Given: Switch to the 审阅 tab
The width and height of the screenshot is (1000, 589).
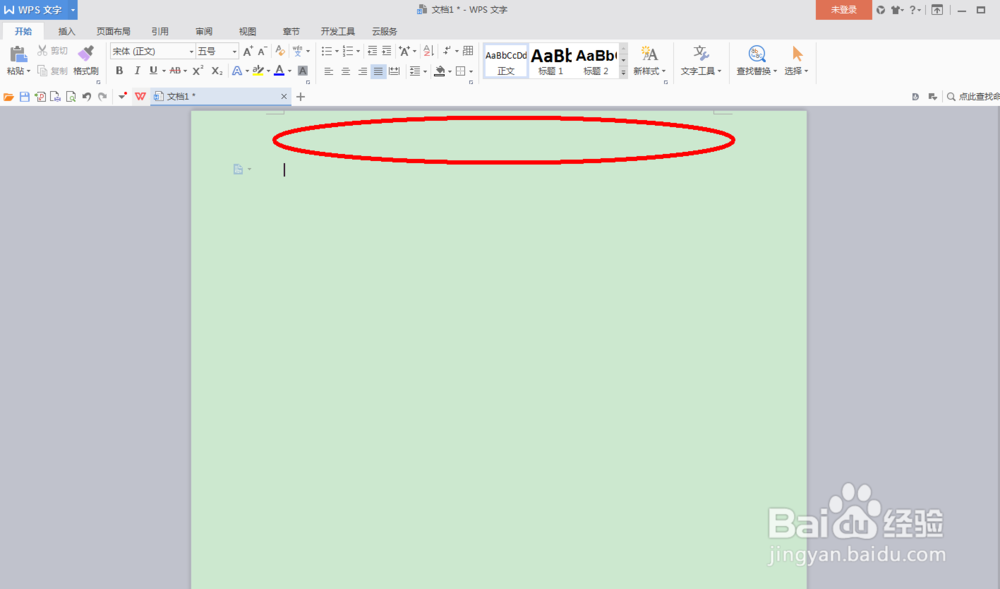Looking at the screenshot, I should pyautogui.click(x=203, y=31).
